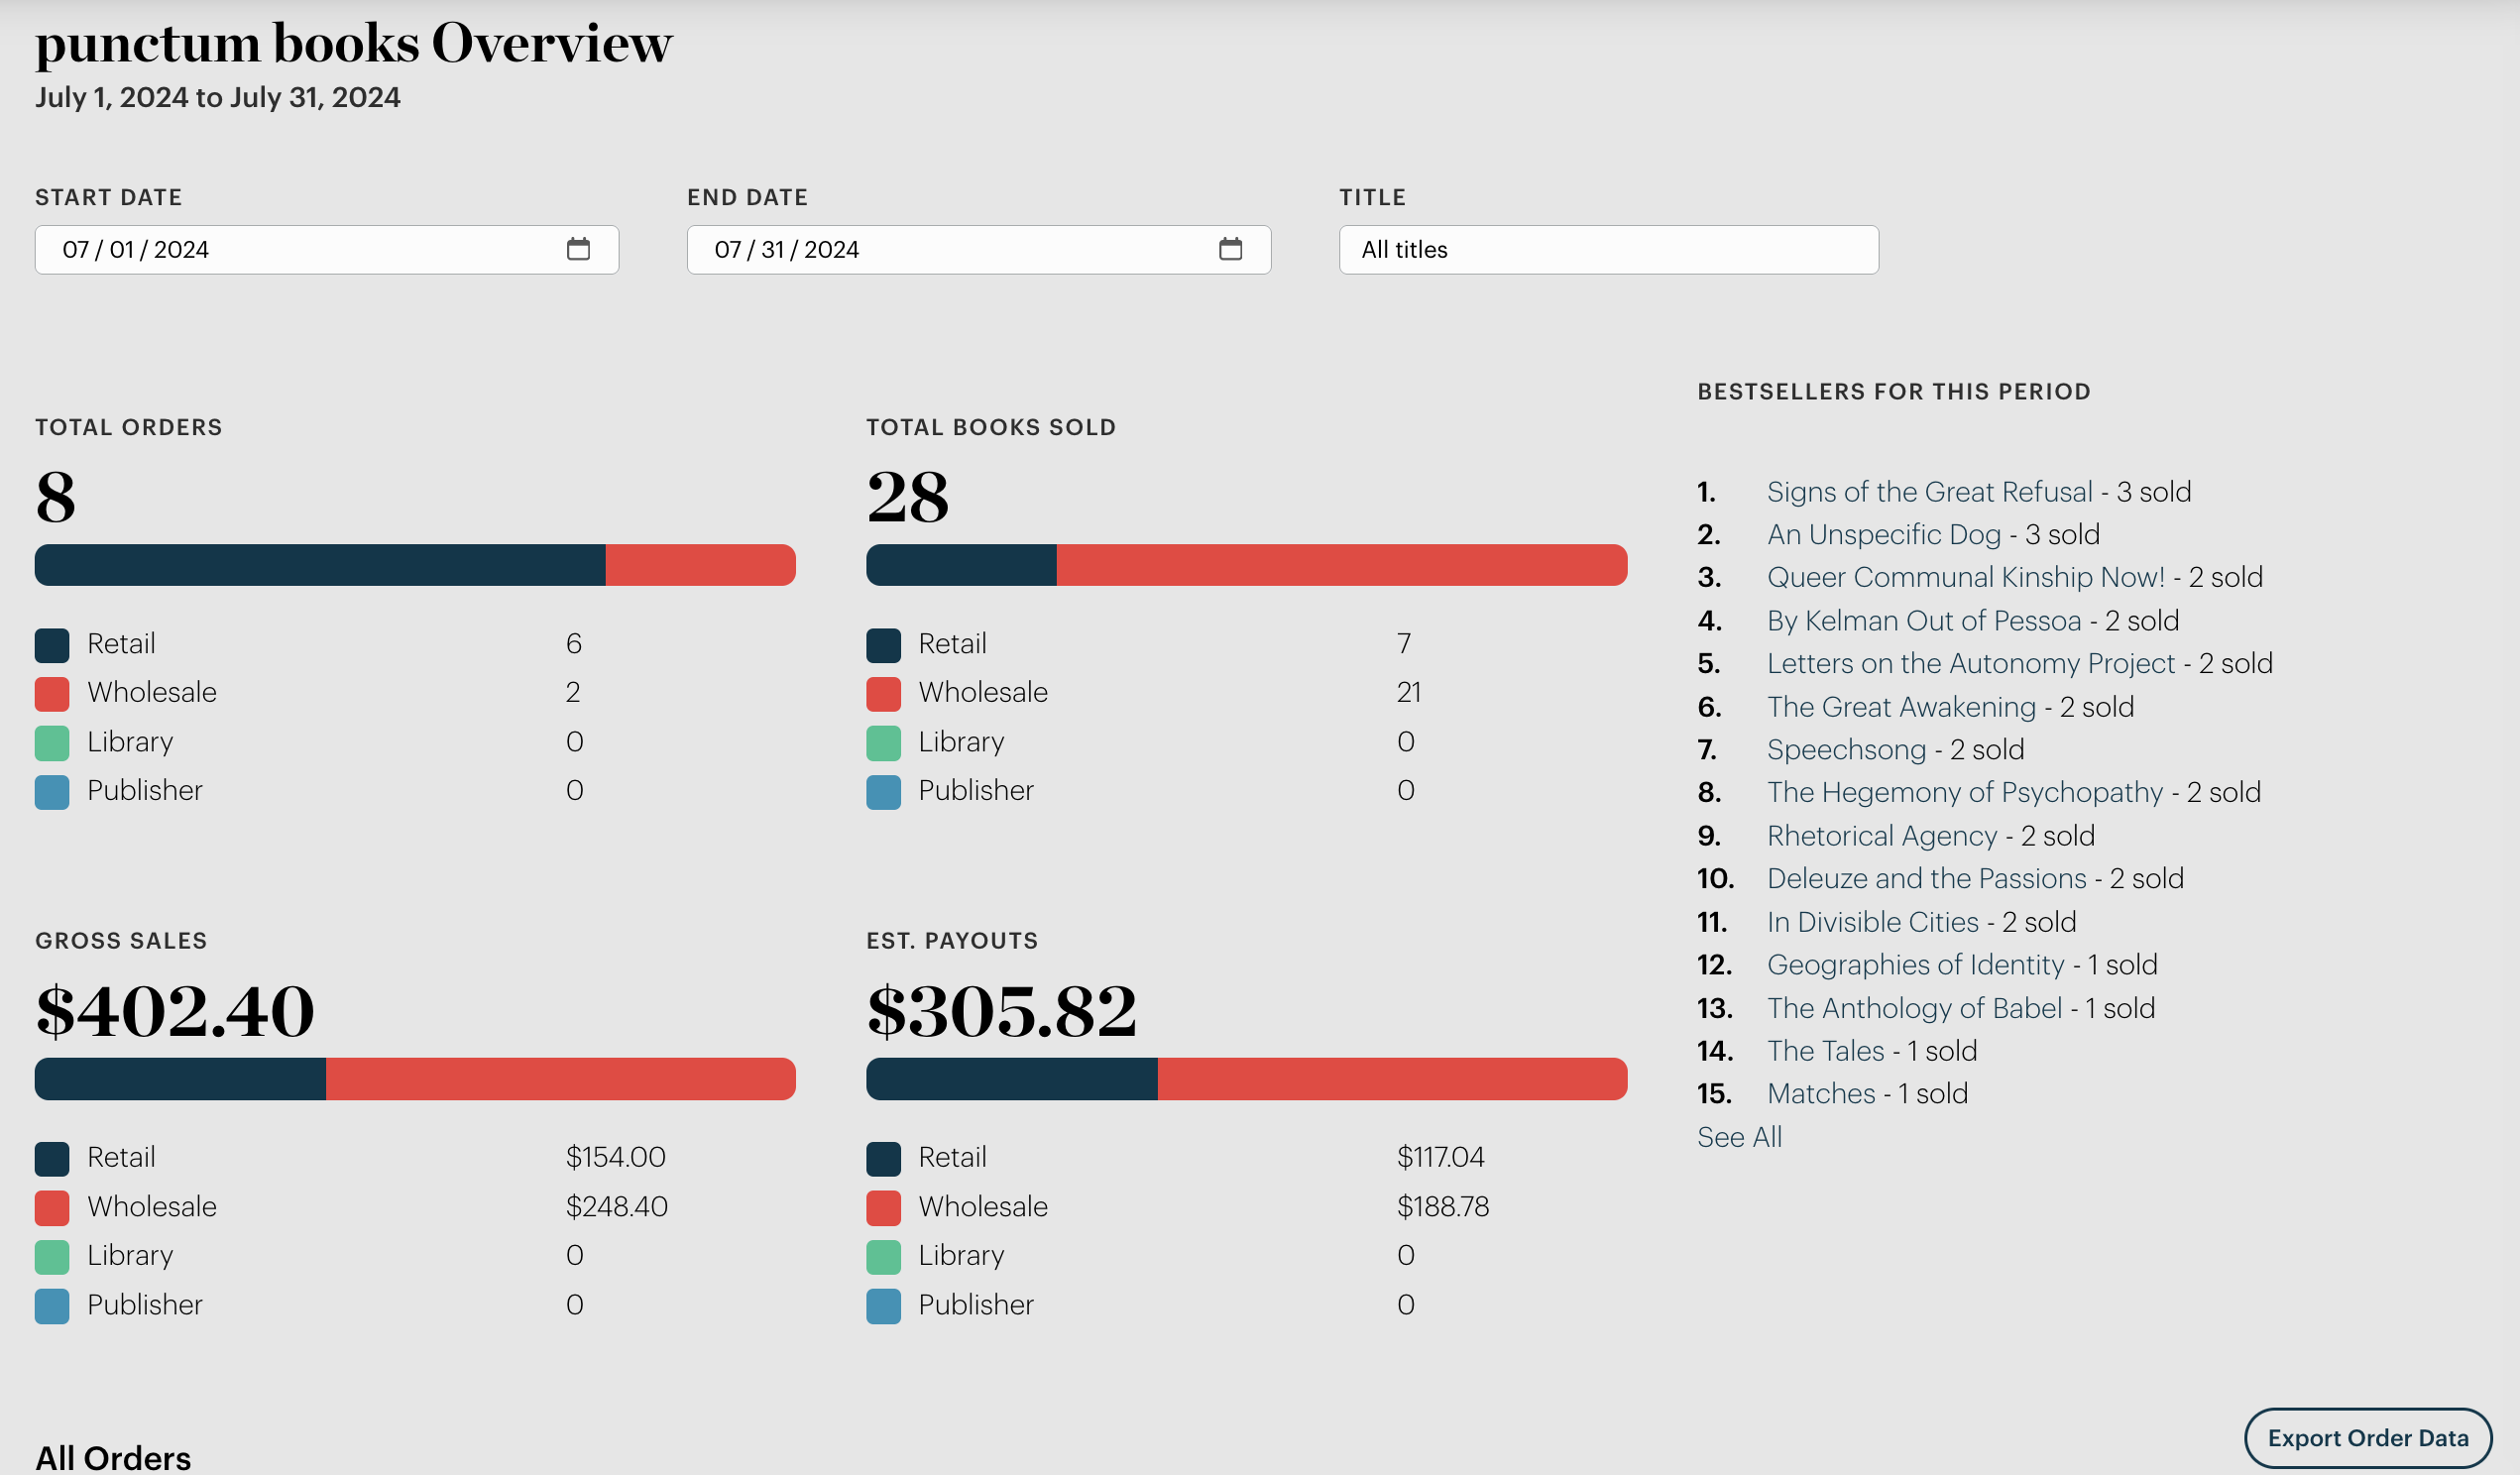
Task: Click the End Date text 07/31/2024
Action: point(787,250)
